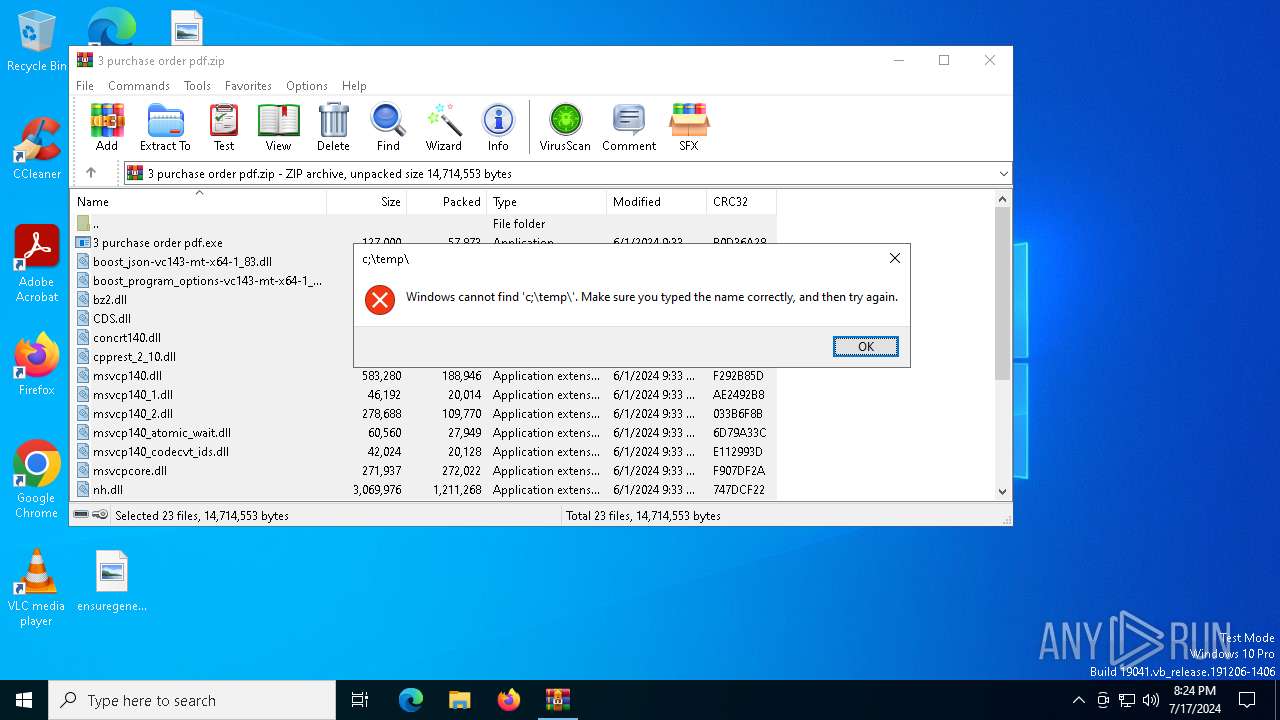Show hidden tray icons chevron

click(x=1078, y=700)
